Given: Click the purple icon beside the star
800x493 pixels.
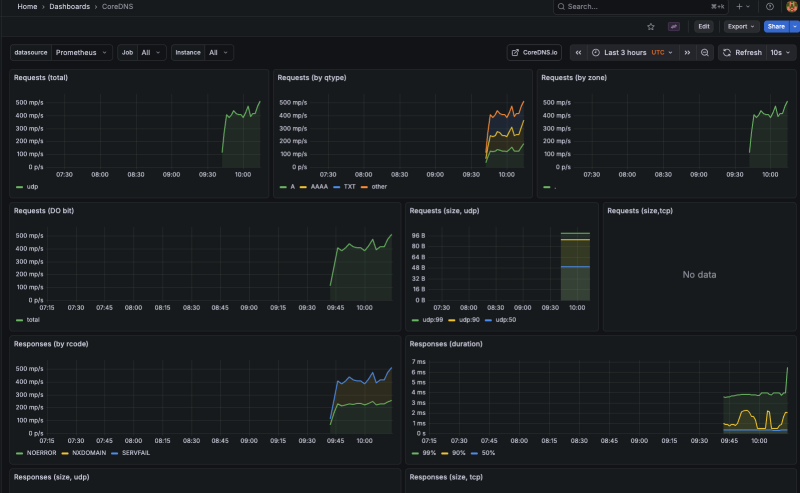Looking at the screenshot, I should tap(674, 27).
